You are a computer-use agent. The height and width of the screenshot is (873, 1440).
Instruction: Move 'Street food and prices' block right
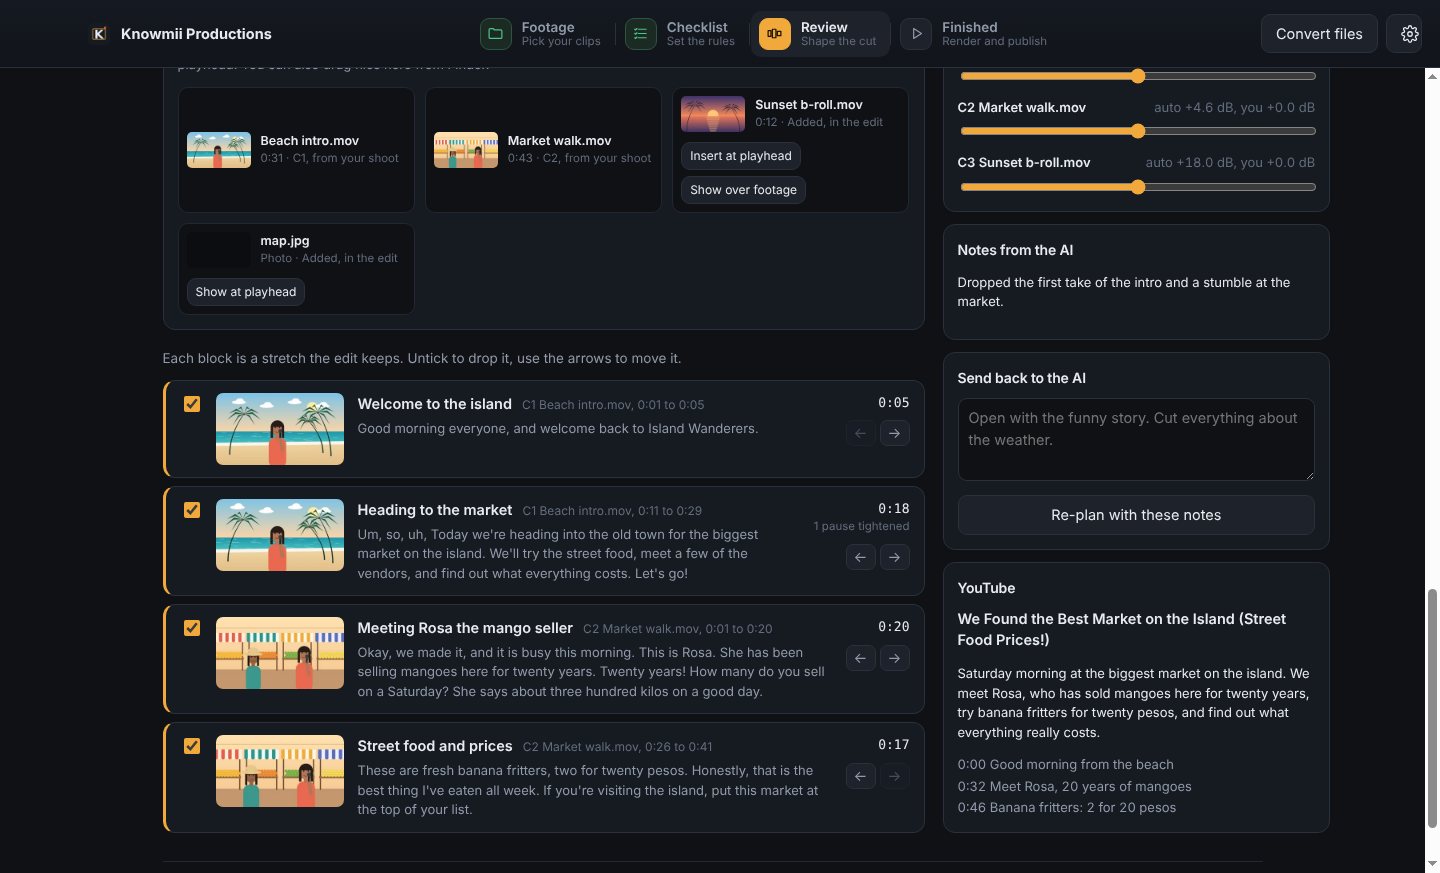click(895, 776)
